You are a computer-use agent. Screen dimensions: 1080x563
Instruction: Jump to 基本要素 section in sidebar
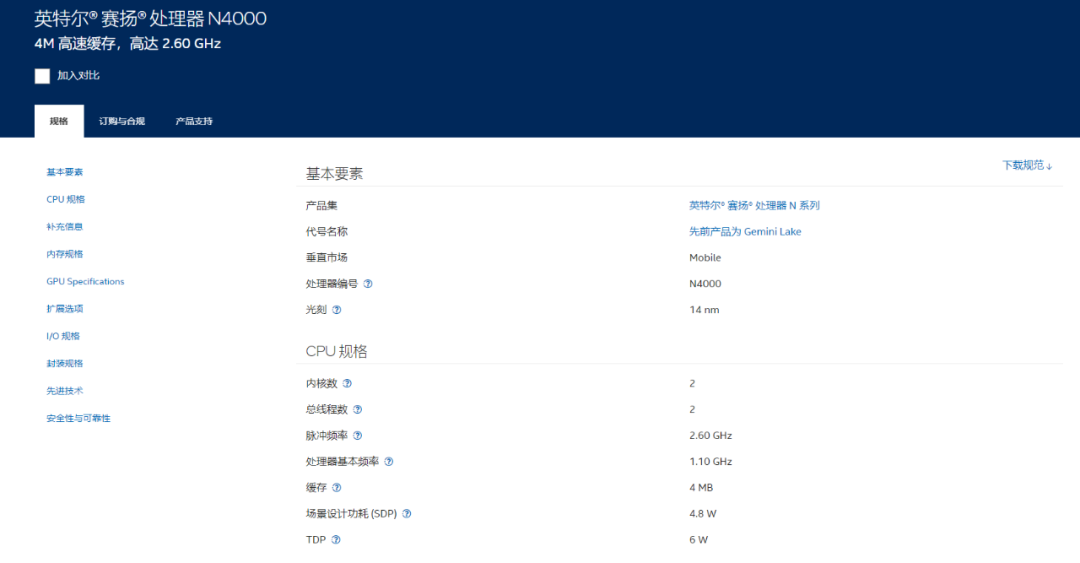click(65, 172)
